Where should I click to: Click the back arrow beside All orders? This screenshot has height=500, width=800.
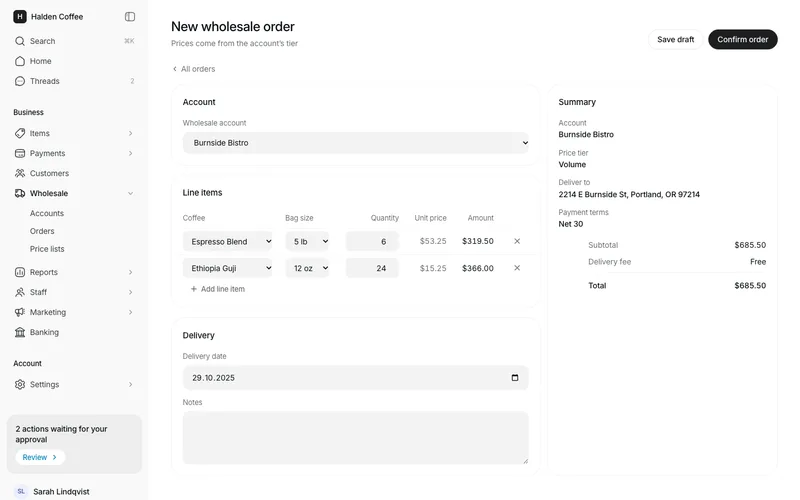click(x=174, y=69)
